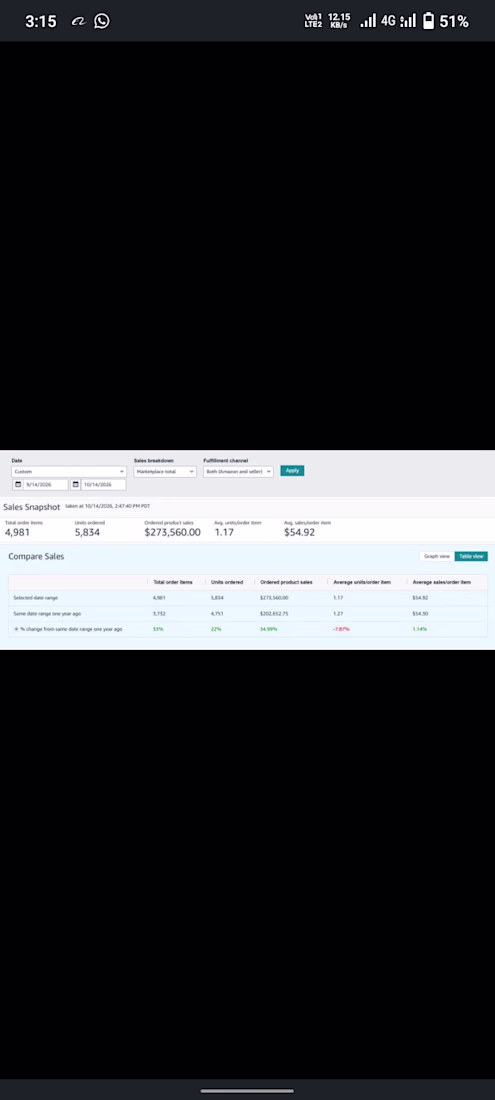Viewport: 495px width, 1100px height.
Task: Click calendar icon beside 9/14/2026 start date
Action: click(x=18, y=485)
